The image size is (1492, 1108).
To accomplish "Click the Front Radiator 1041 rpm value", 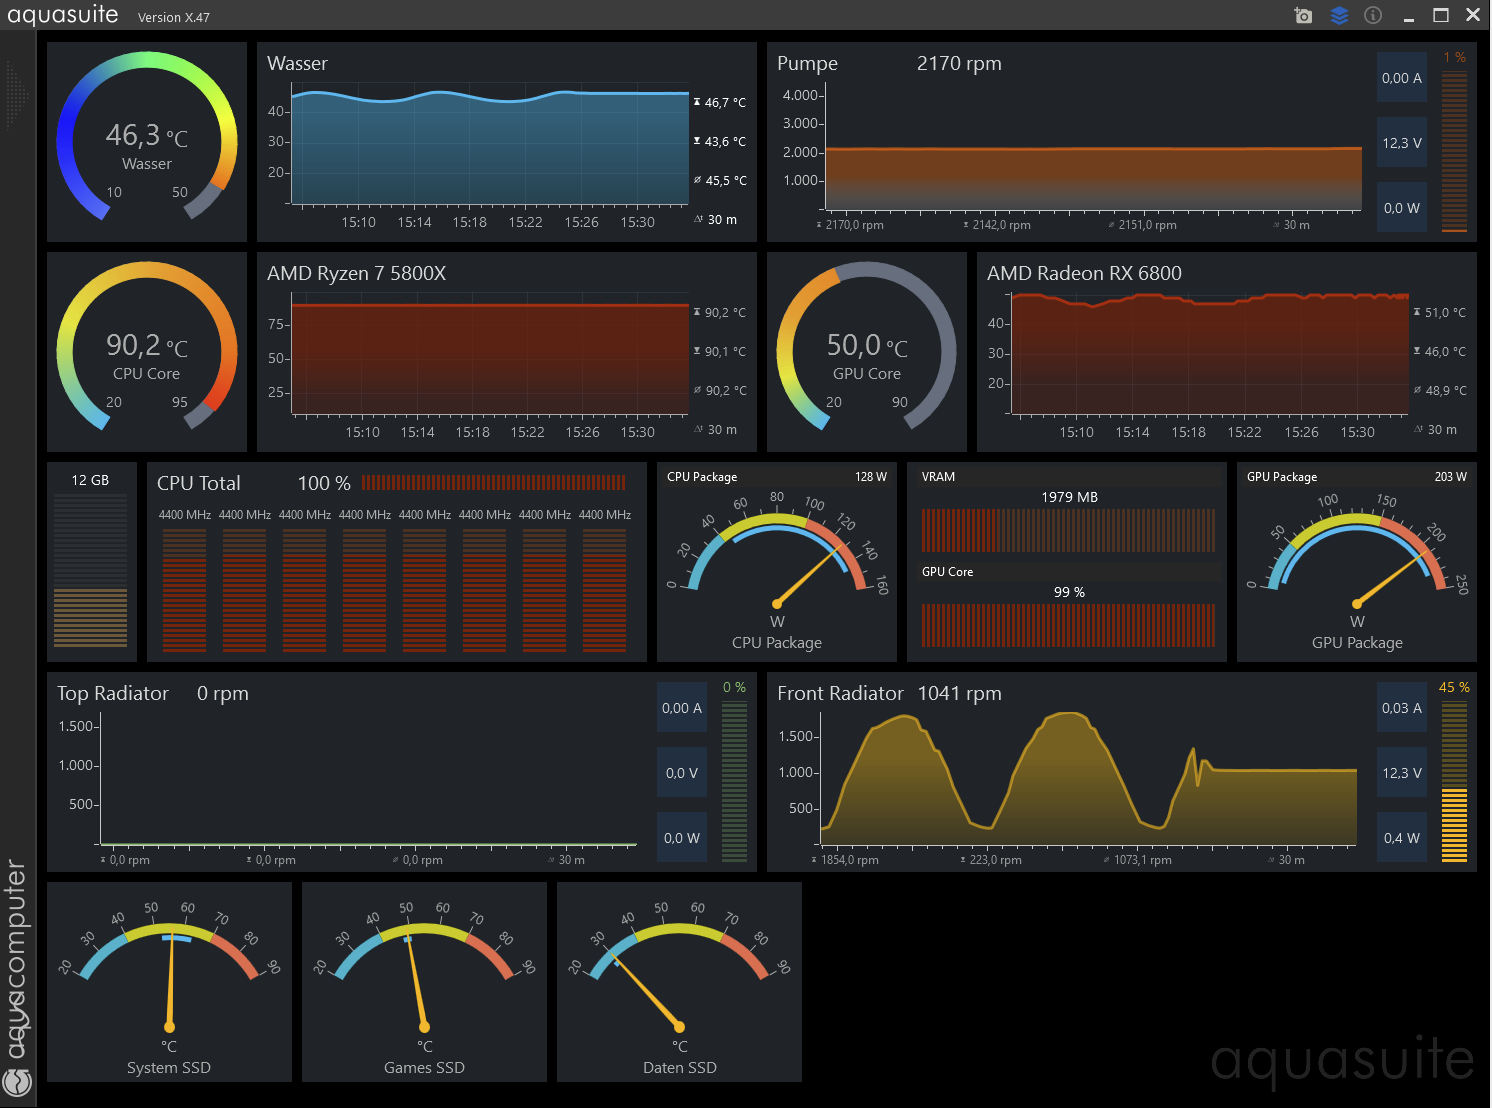I will pos(959,693).
